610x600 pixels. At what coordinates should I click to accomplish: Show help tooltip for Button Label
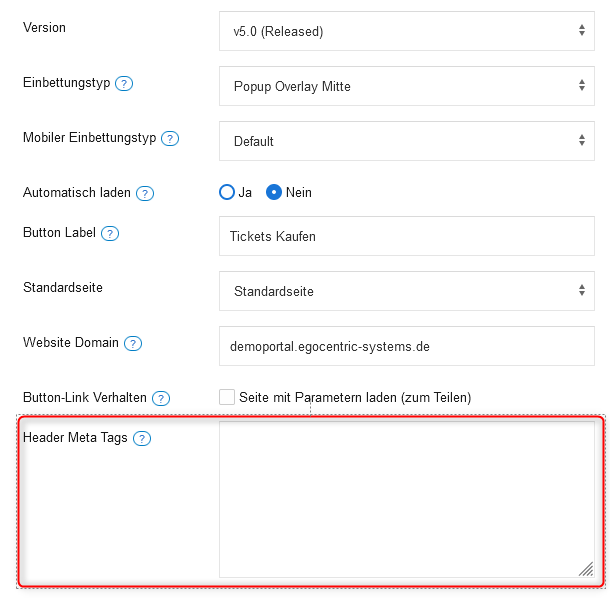[110, 234]
